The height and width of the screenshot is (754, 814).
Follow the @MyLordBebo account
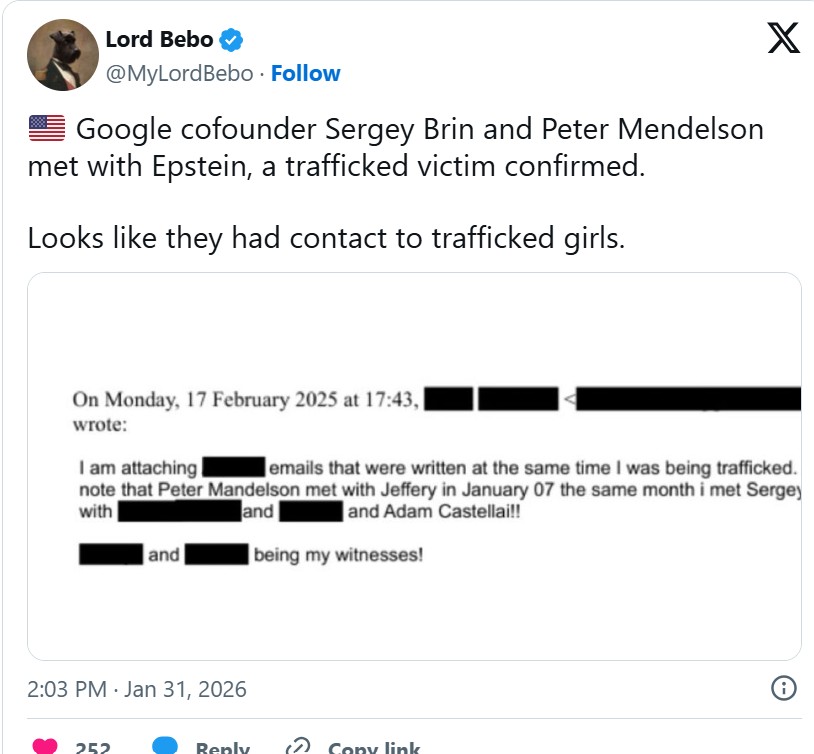(305, 73)
